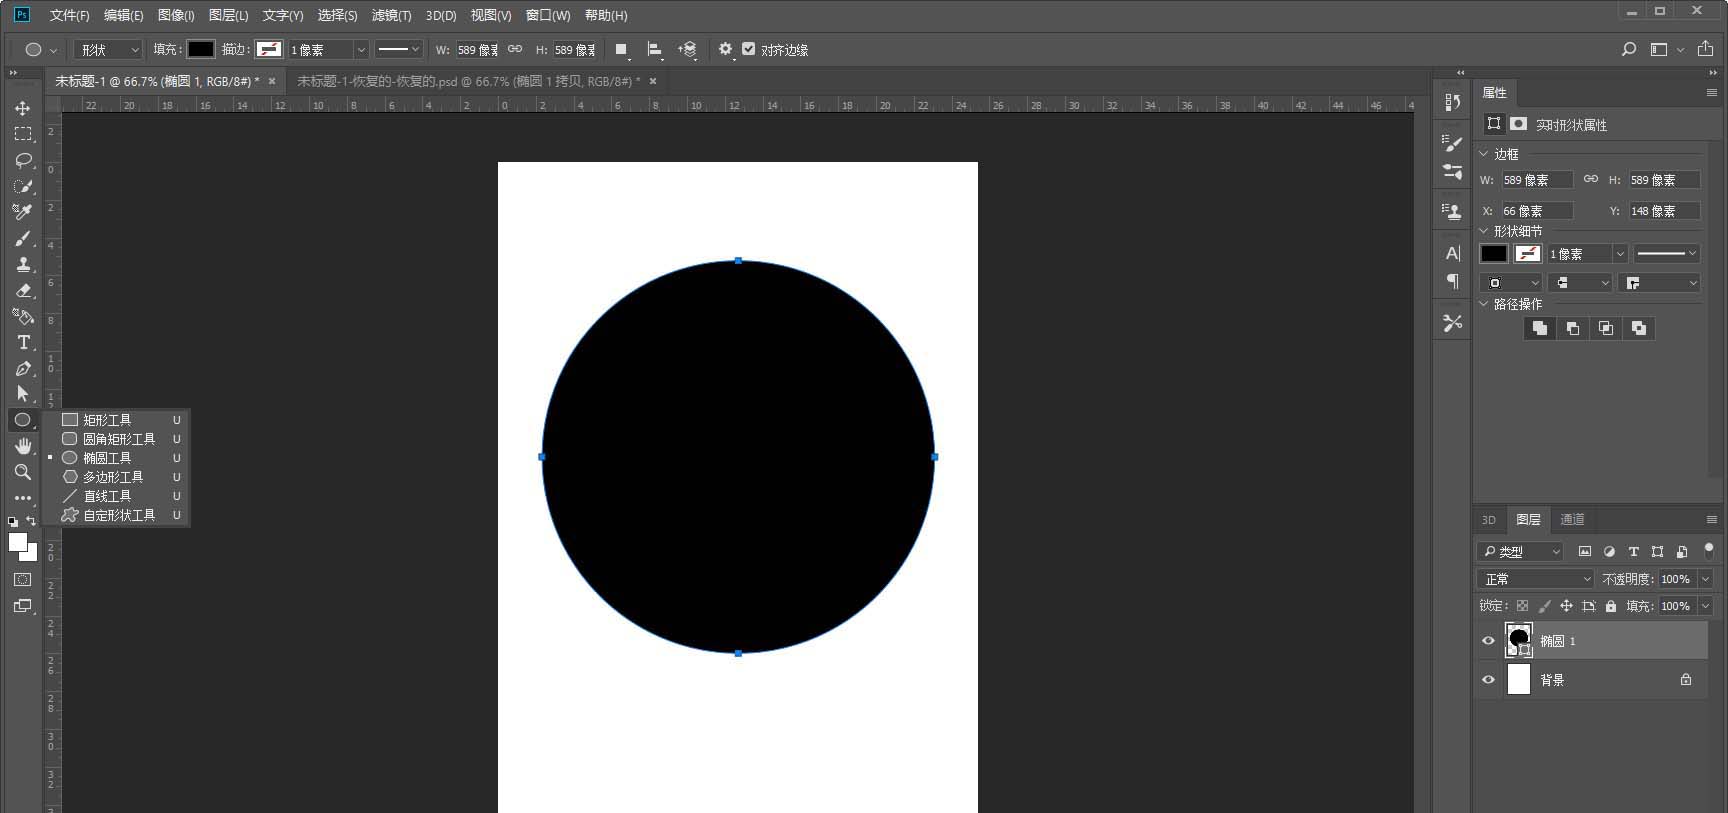1728x813 pixels.
Task: Select the Horizontal Type tool
Action: [22, 342]
